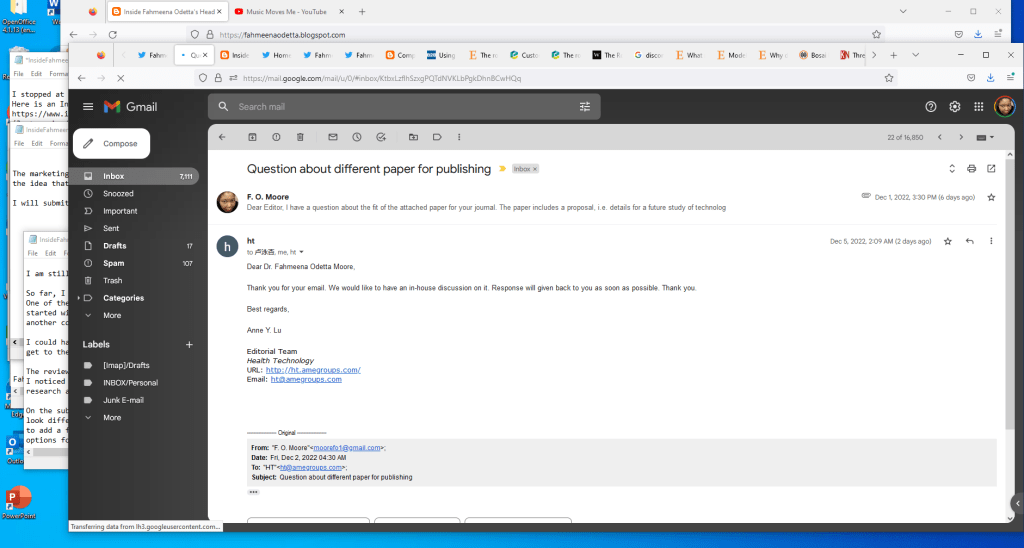Open the ht.amegroups.com URL link
The width and height of the screenshot is (1024, 548).
(312, 370)
